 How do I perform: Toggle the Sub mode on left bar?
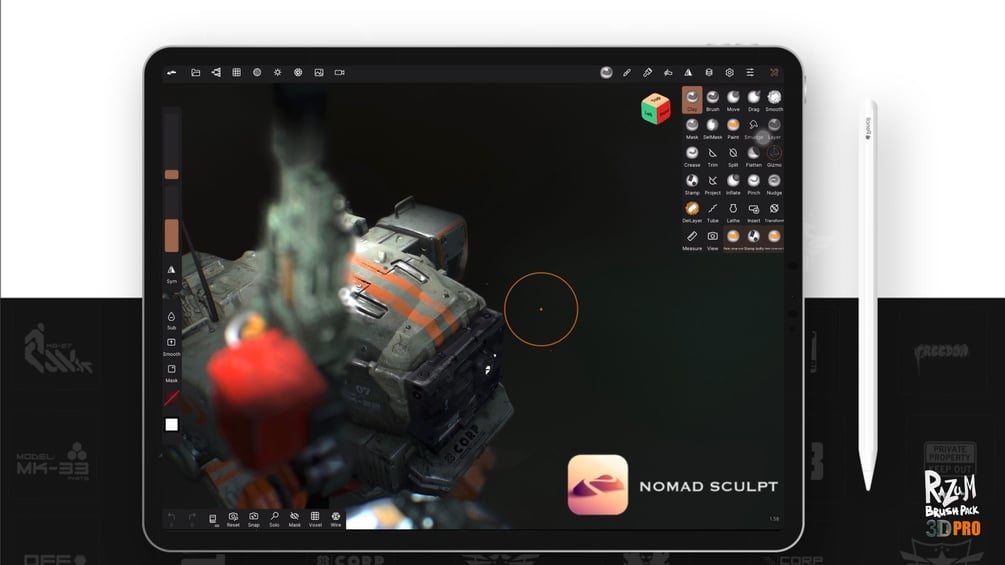(x=171, y=320)
